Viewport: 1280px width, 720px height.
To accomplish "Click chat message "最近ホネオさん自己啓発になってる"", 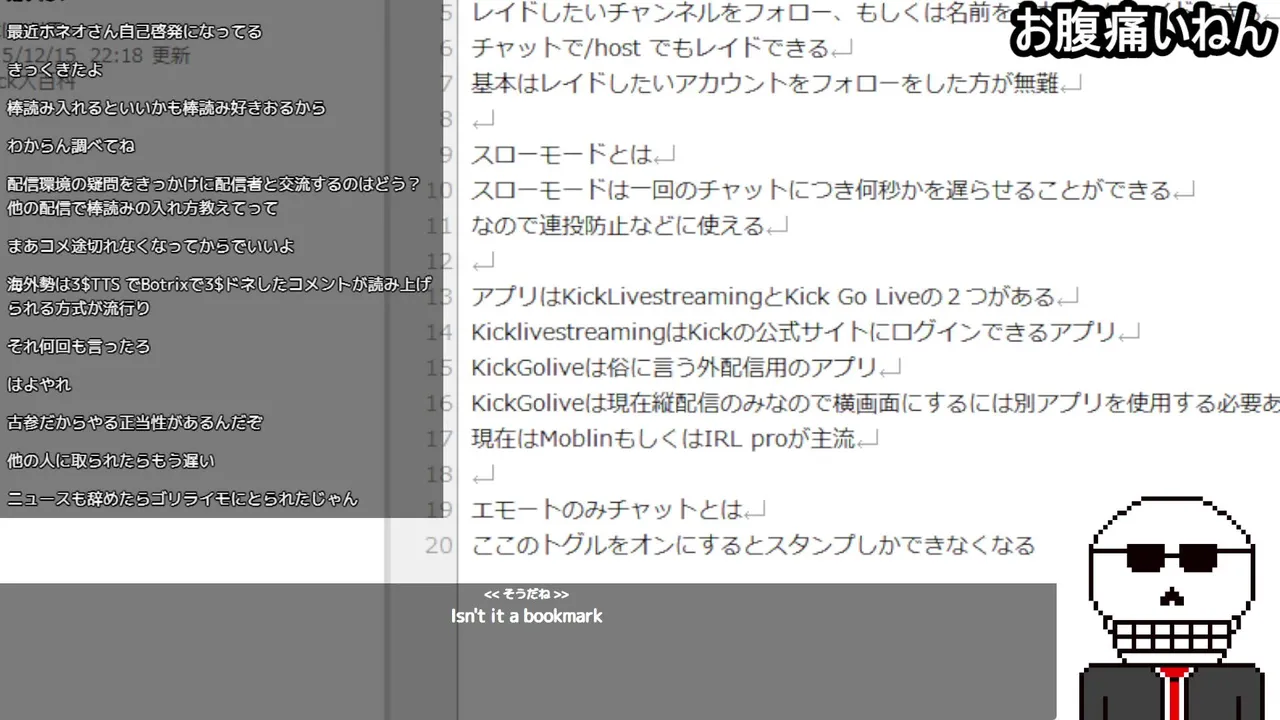I will (134, 32).
